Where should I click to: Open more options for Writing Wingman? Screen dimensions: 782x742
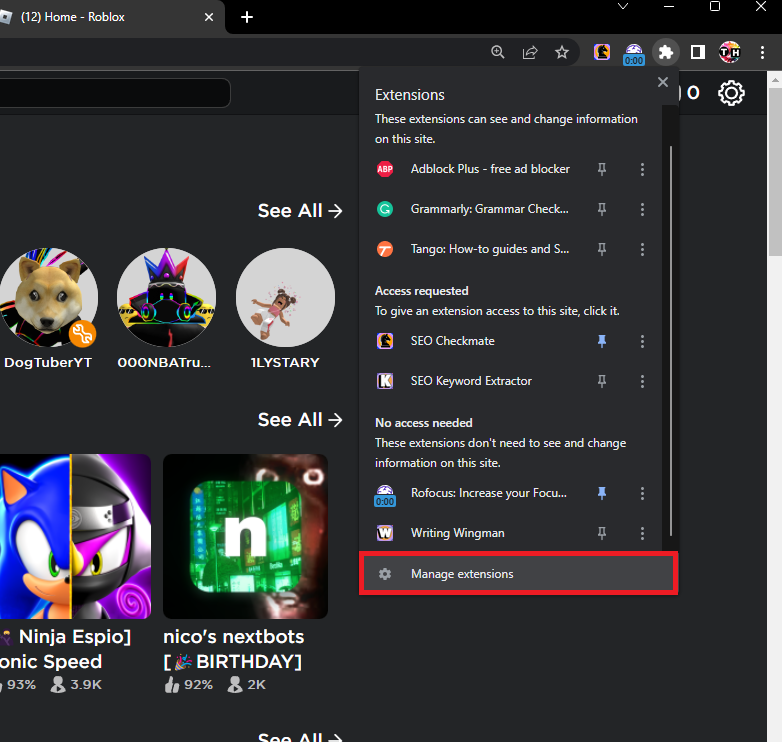[642, 533]
